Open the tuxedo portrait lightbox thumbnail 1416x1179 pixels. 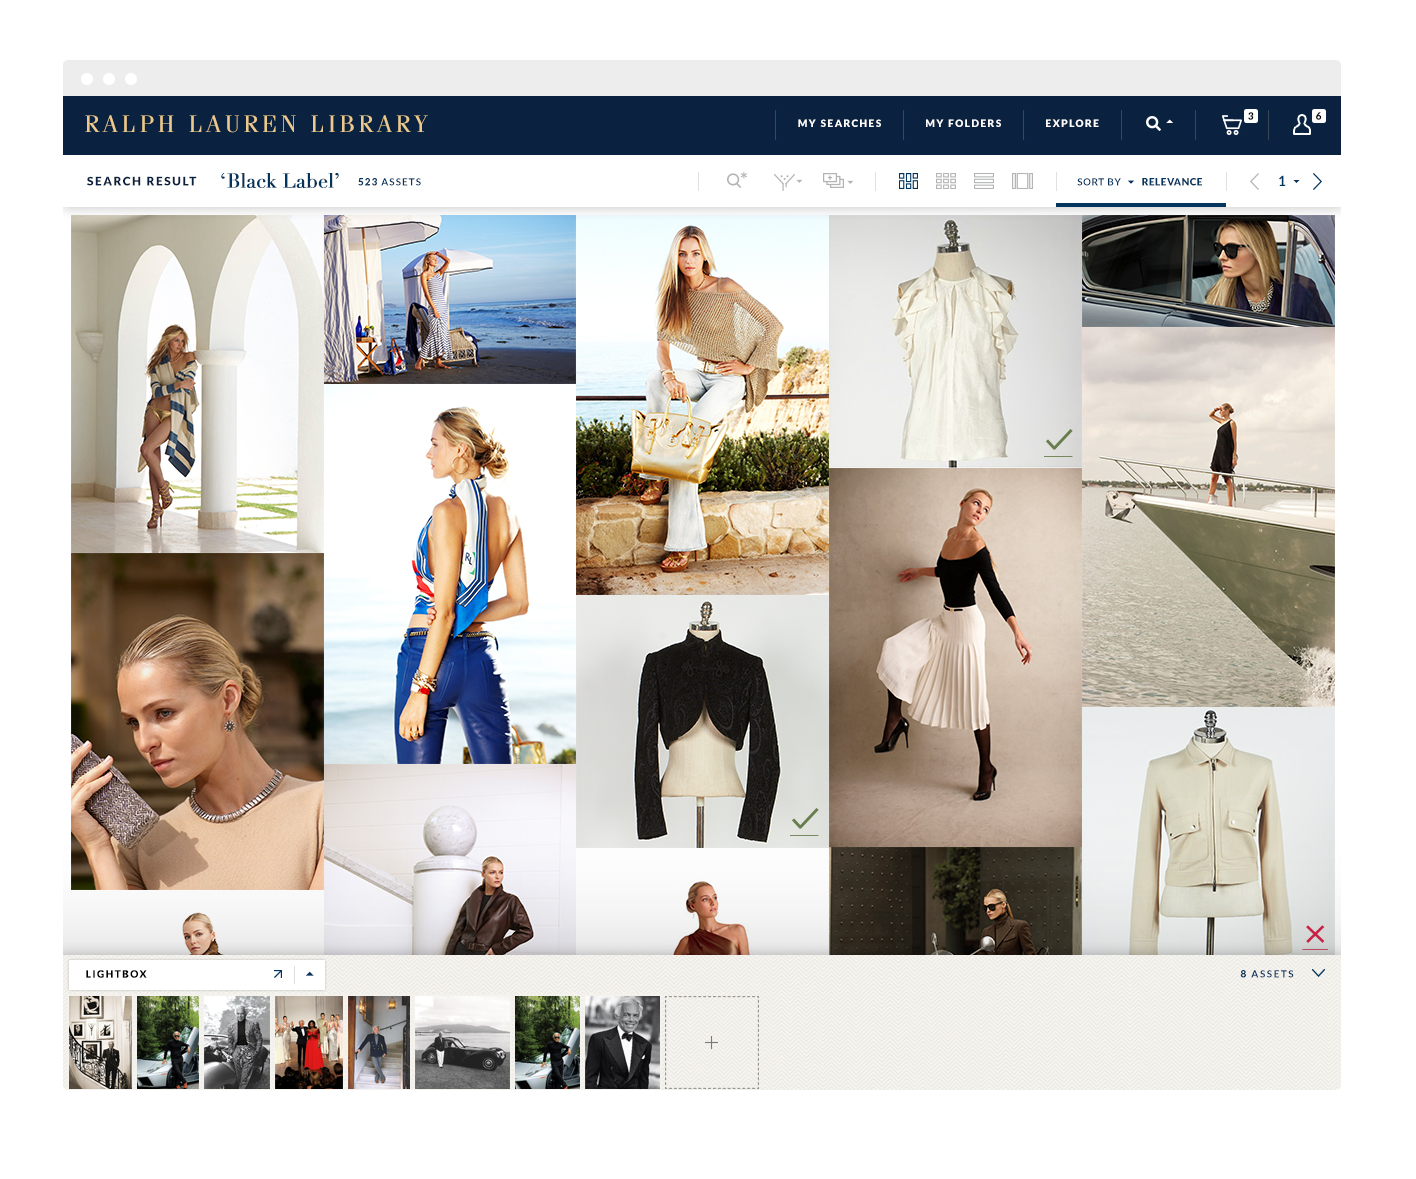click(x=622, y=1042)
